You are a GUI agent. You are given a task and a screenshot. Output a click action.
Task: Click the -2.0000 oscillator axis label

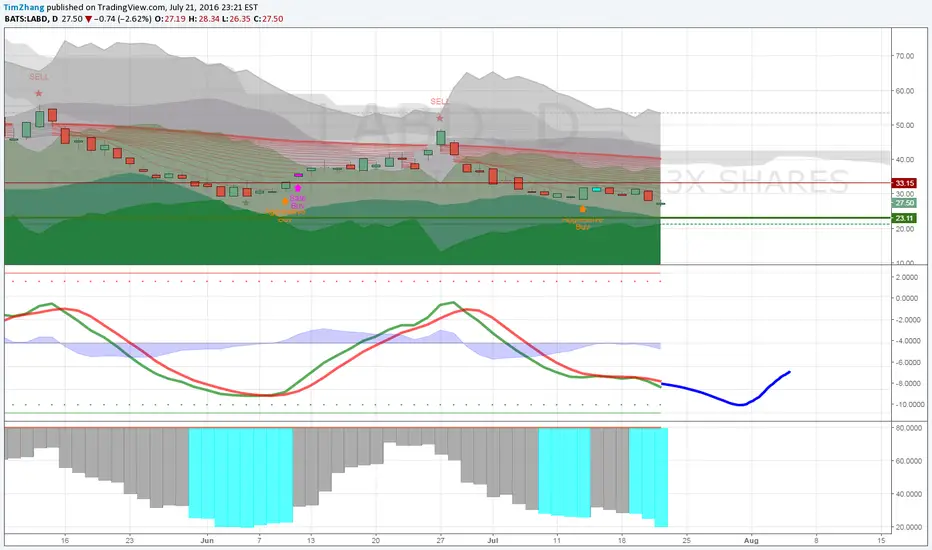[906, 320]
